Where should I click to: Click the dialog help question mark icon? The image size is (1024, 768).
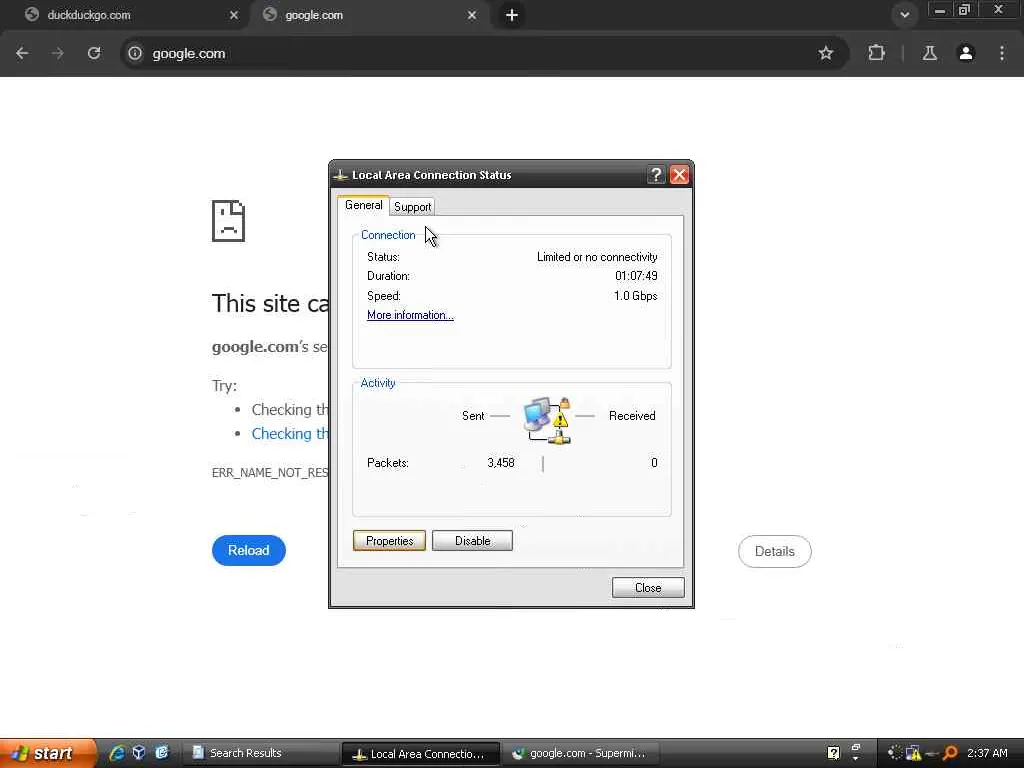coord(656,174)
